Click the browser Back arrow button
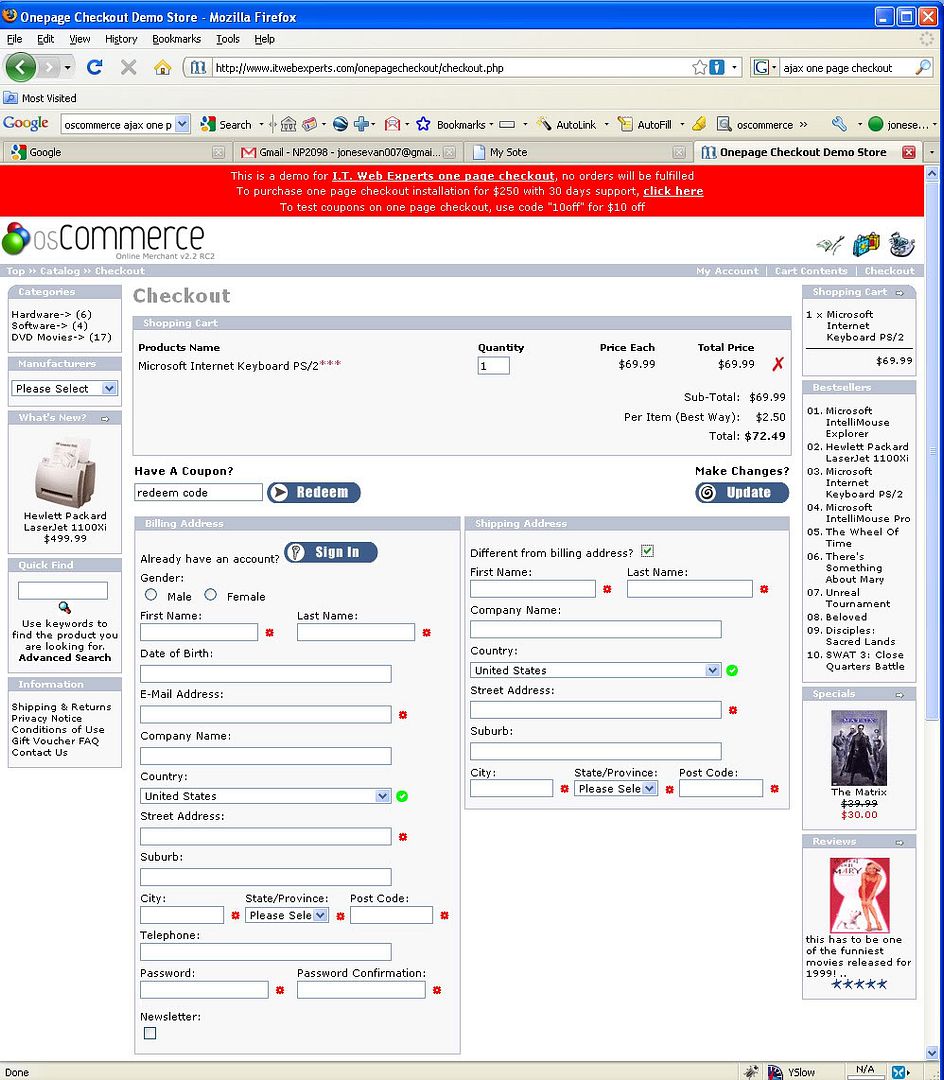This screenshot has width=944, height=1080. [21, 67]
